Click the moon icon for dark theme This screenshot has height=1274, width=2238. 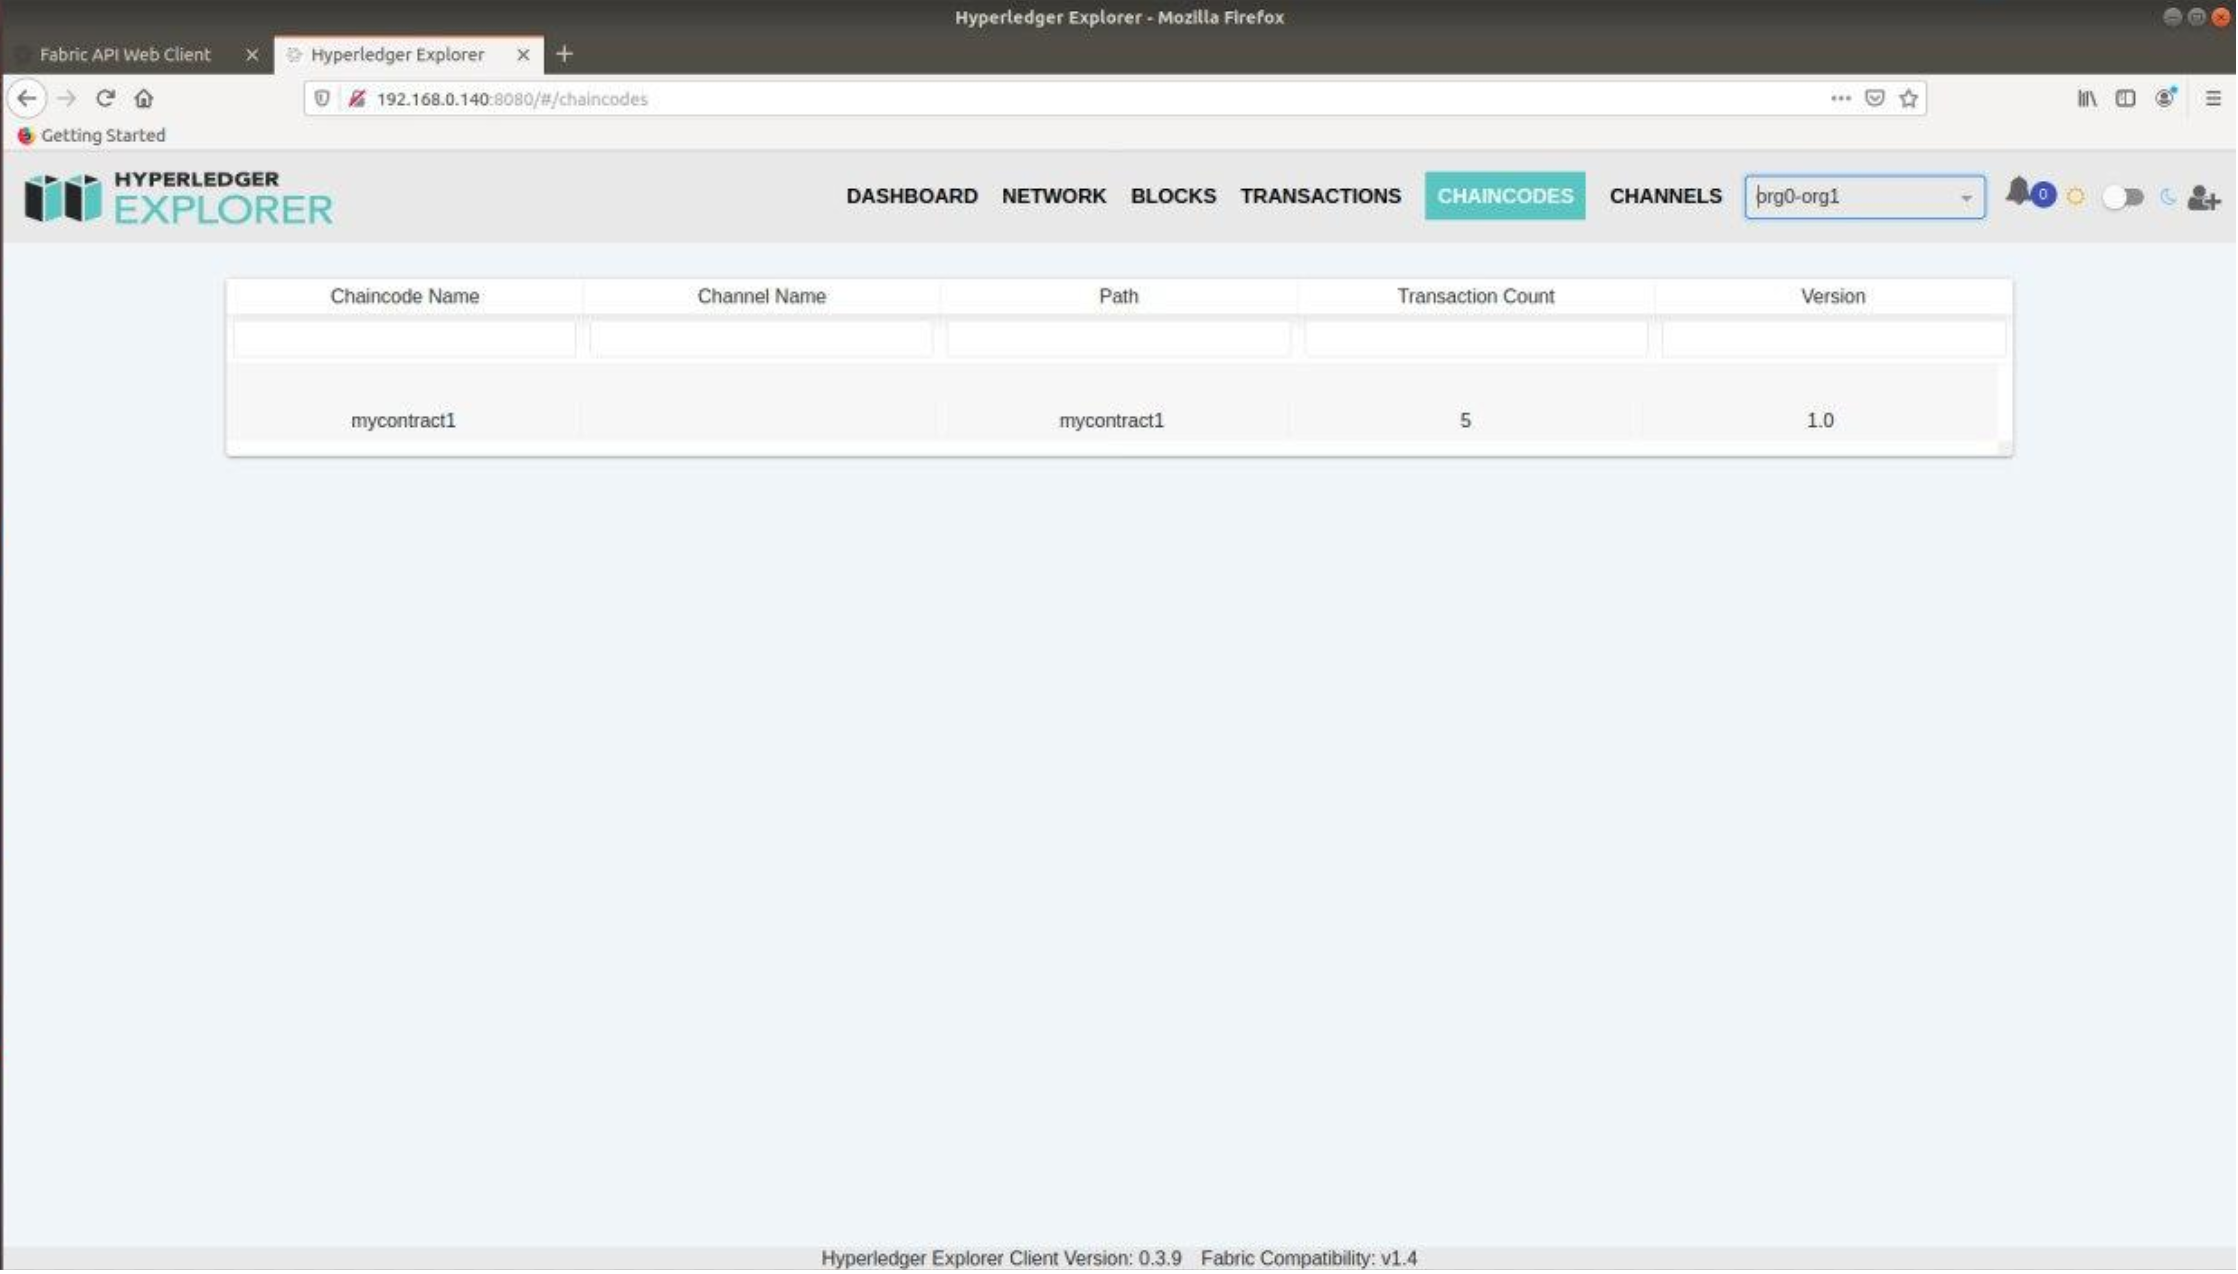coord(2168,197)
